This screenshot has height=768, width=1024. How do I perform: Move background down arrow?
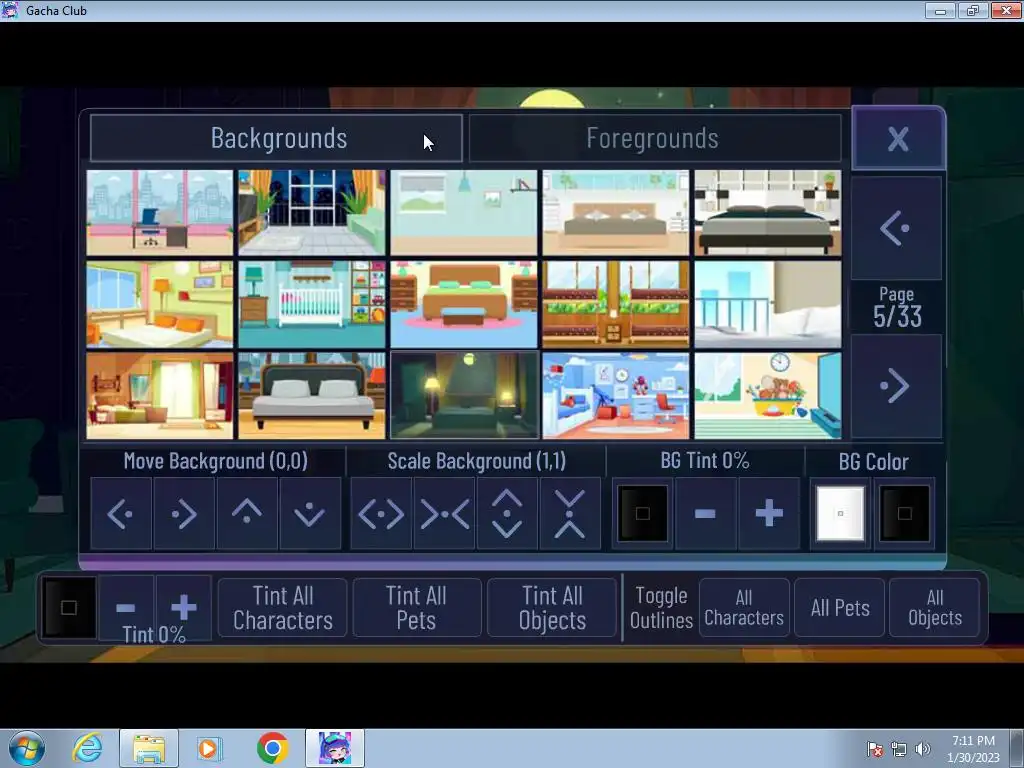coord(310,514)
